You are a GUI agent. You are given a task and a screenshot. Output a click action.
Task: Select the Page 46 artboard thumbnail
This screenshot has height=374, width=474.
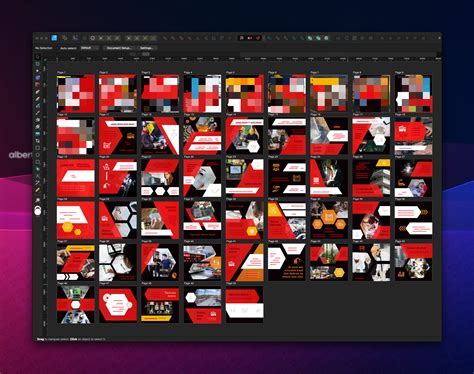point(76,305)
